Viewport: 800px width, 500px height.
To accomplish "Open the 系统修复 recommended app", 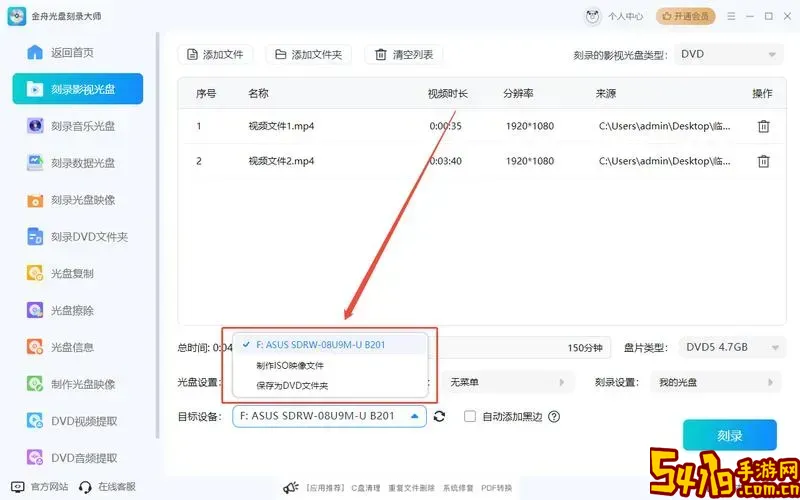I will tap(458, 488).
